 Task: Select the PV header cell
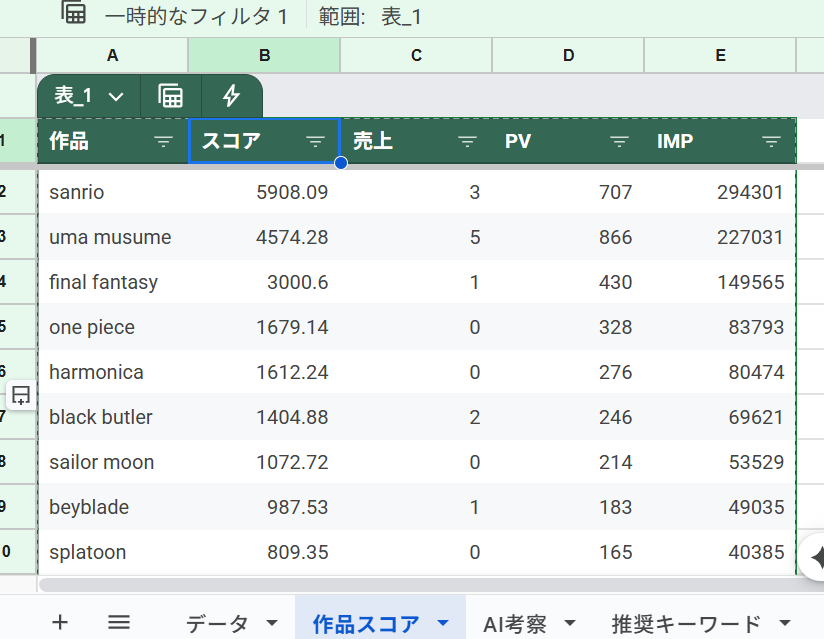click(x=568, y=141)
